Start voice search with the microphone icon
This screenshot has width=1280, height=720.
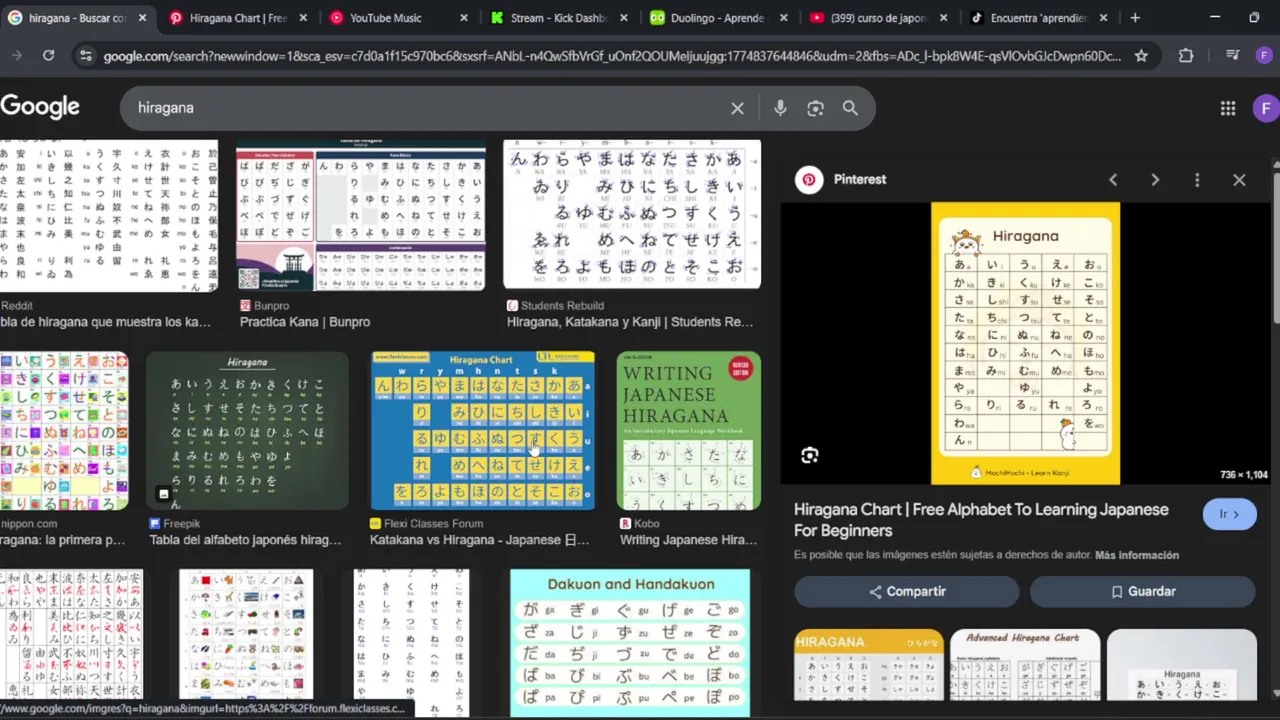[x=780, y=108]
